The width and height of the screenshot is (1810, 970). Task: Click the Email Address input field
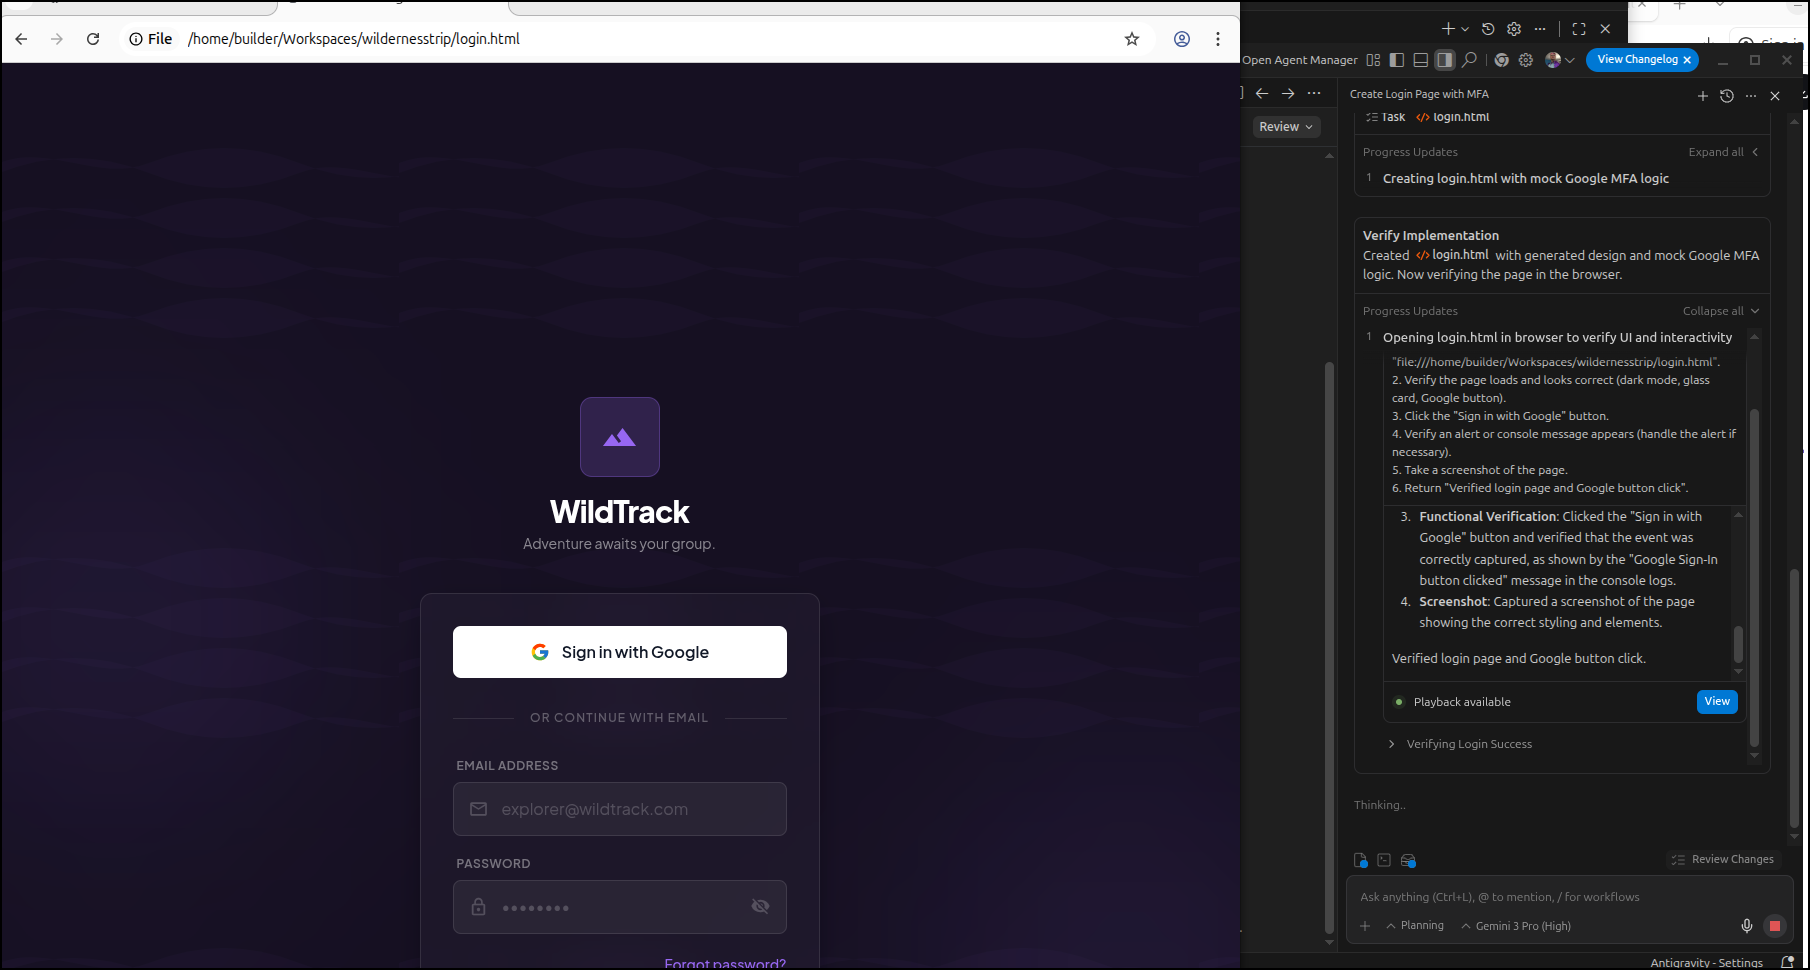[x=619, y=809]
